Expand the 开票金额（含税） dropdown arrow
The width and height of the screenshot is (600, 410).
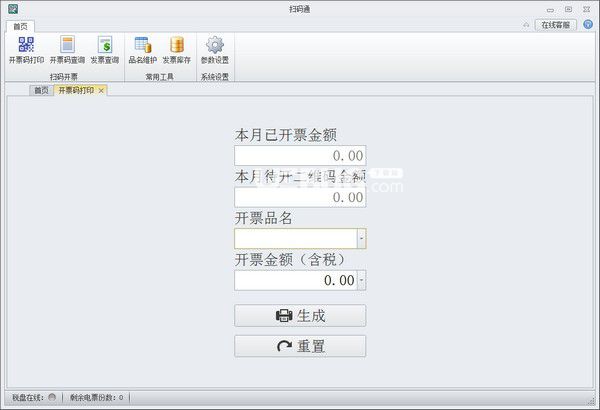pos(362,280)
